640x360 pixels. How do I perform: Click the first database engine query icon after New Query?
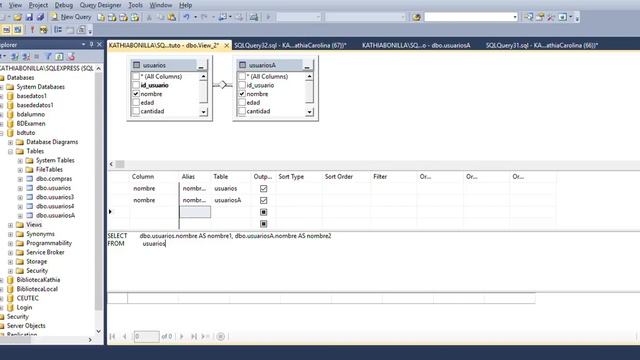pos(101,17)
